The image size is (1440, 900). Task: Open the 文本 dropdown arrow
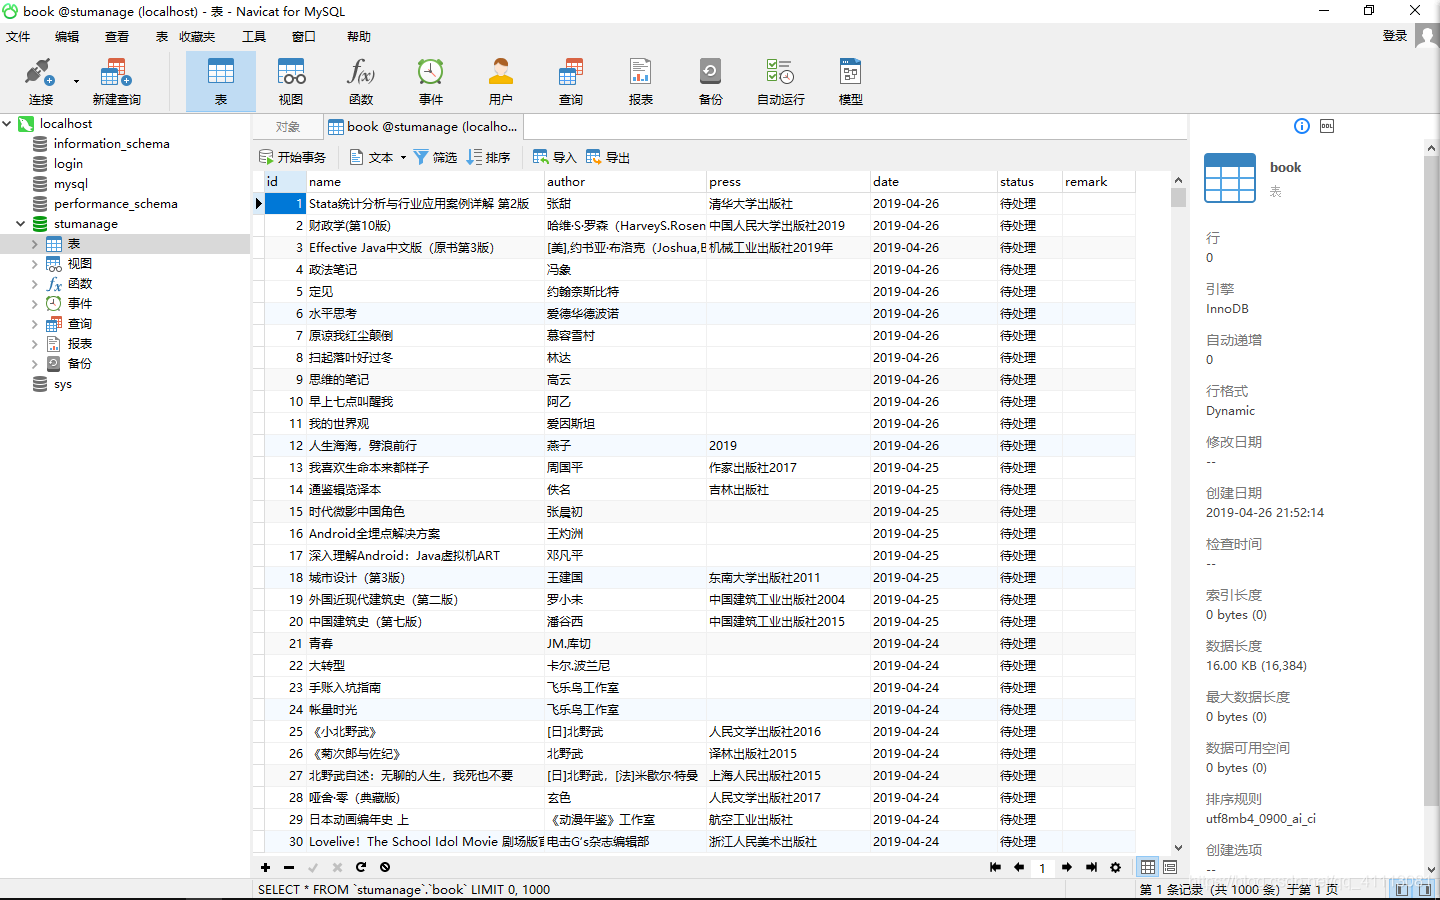pos(403,158)
